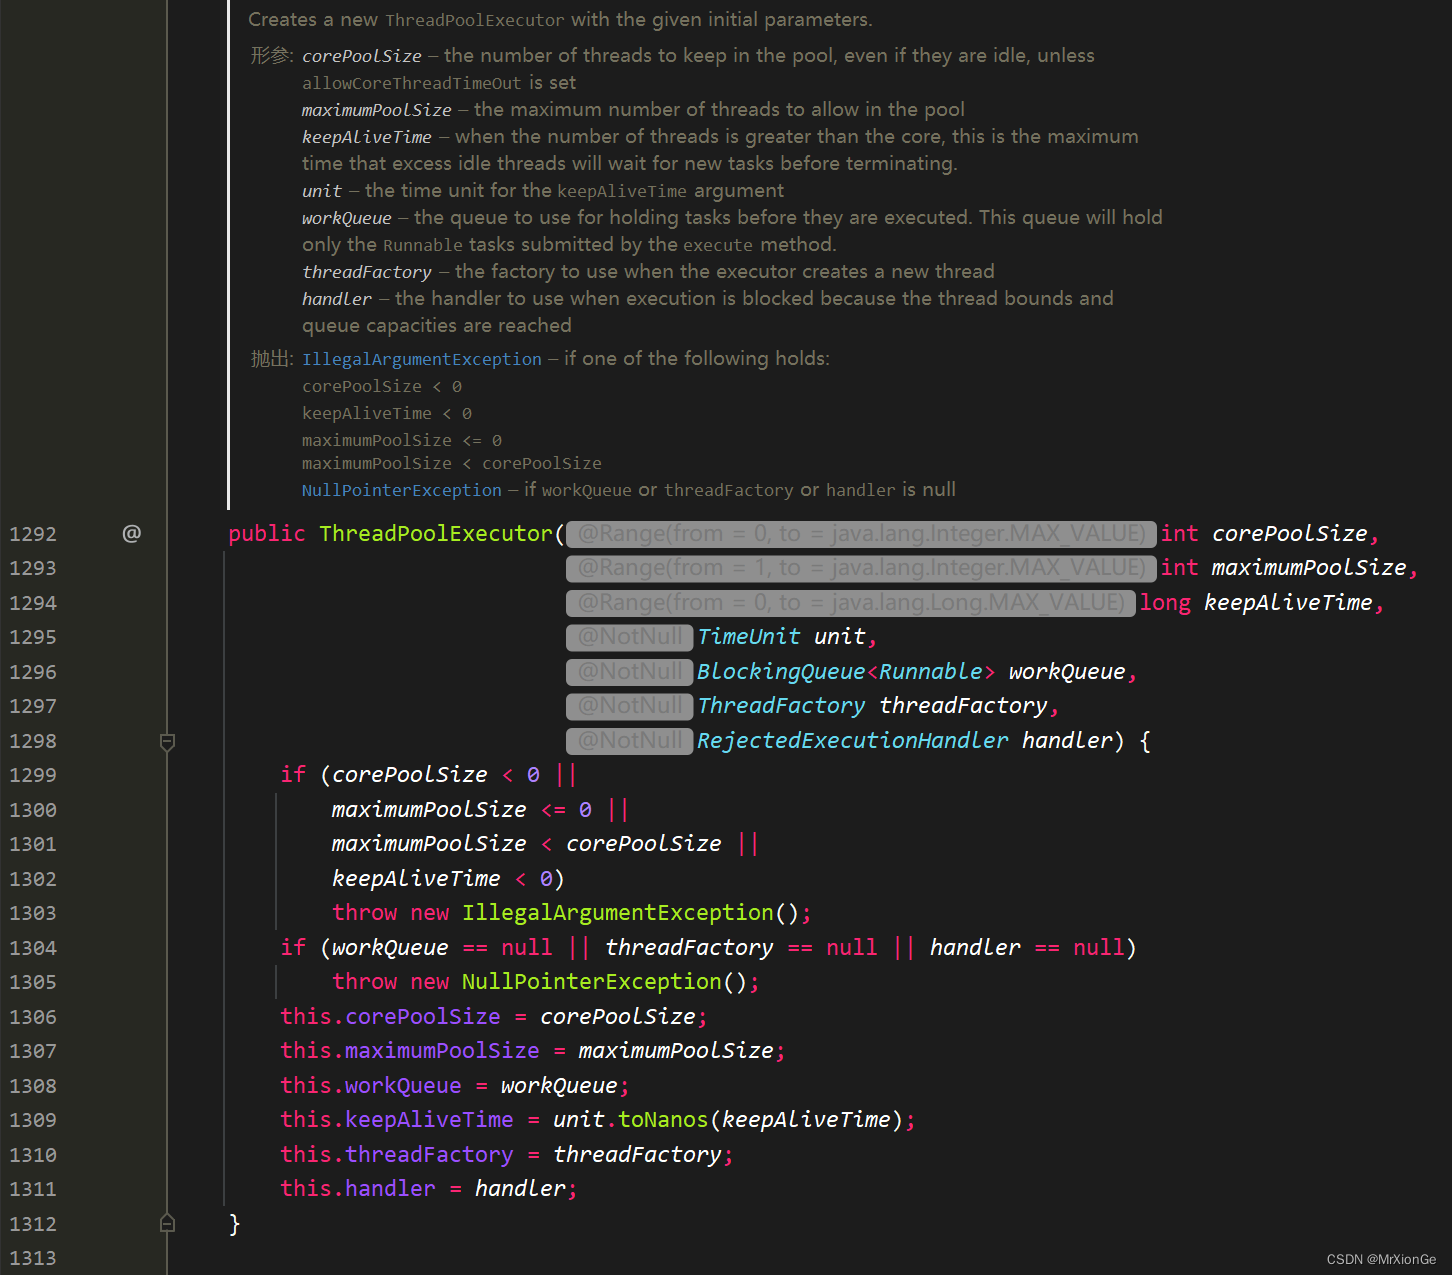Viewport: 1452px width, 1275px height.
Task: Click 'allowCoreThreadTimeOut' in the Javadoc
Action: point(412,83)
